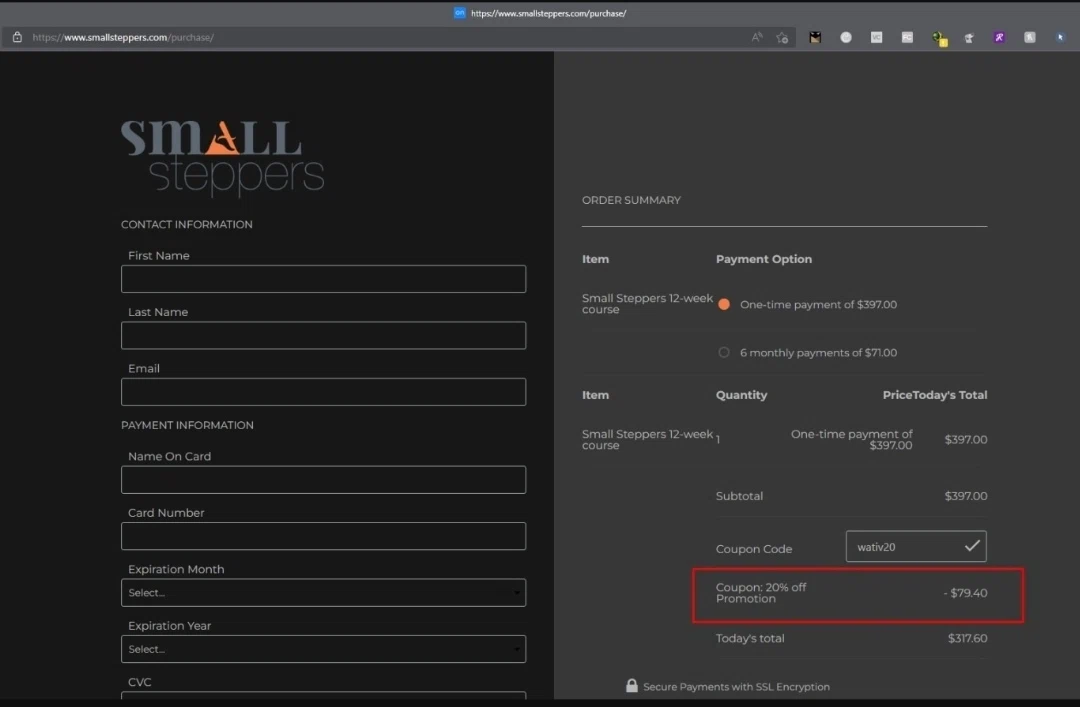The height and width of the screenshot is (707, 1080).
Task: Click the 'Coupon: 20% off Promotion' text
Action: pos(760,593)
